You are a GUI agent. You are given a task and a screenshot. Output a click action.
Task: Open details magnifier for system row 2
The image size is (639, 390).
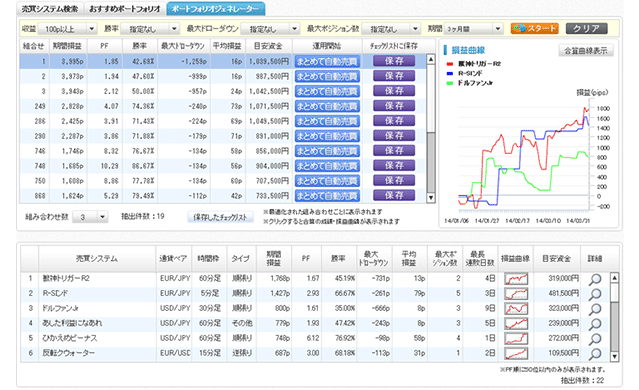(x=595, y=294)
